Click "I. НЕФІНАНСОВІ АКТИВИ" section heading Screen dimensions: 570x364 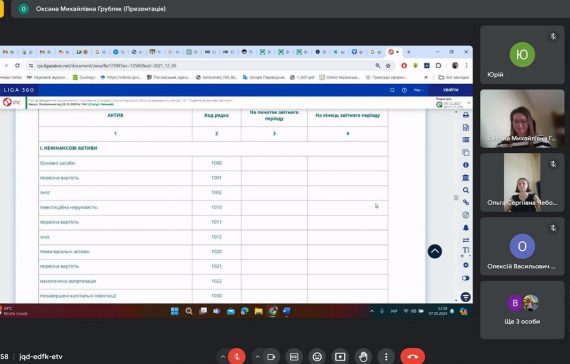pyautogui.click(x=68, y=148)
